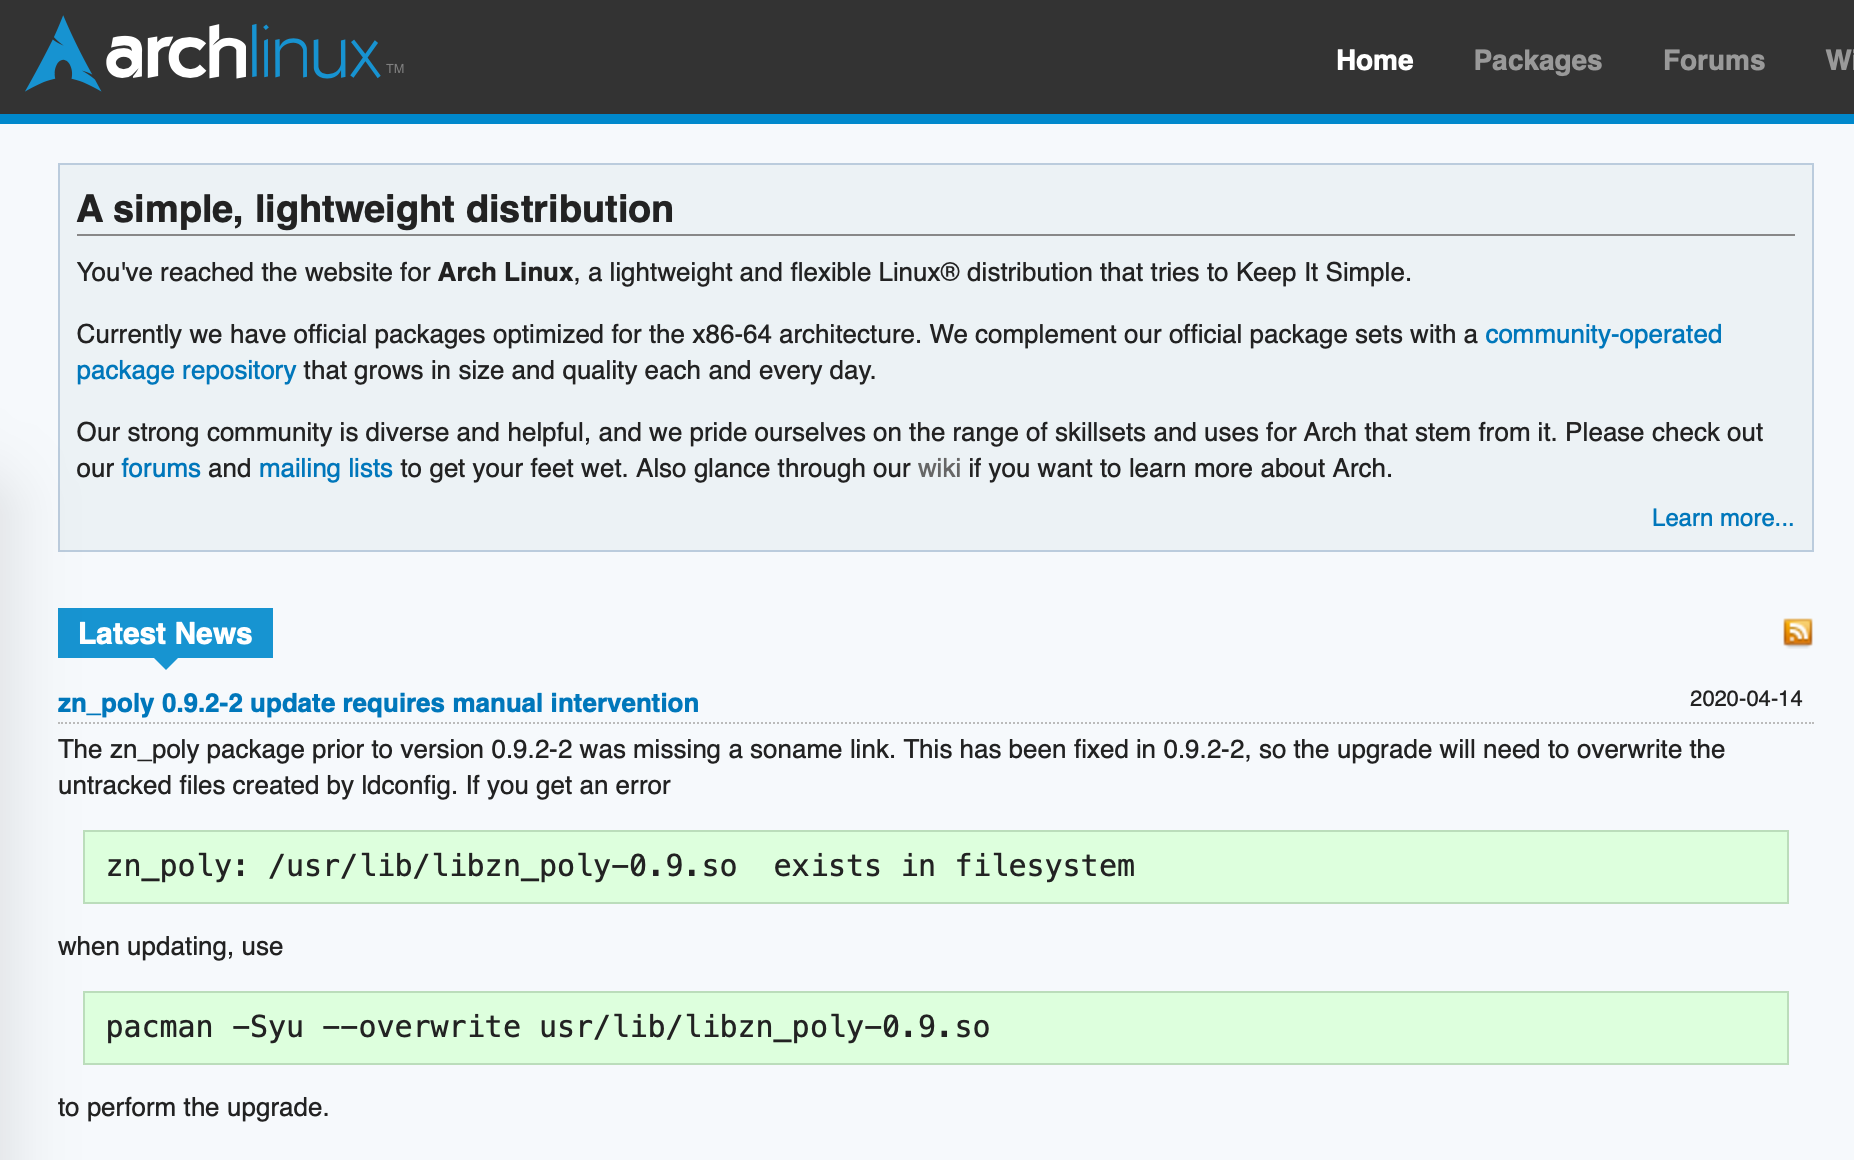Image resolution: width=1854 pixels, height=1160 pixels.
Task: Open the partially visible Wiki nav item
Action: (1839, 60)
